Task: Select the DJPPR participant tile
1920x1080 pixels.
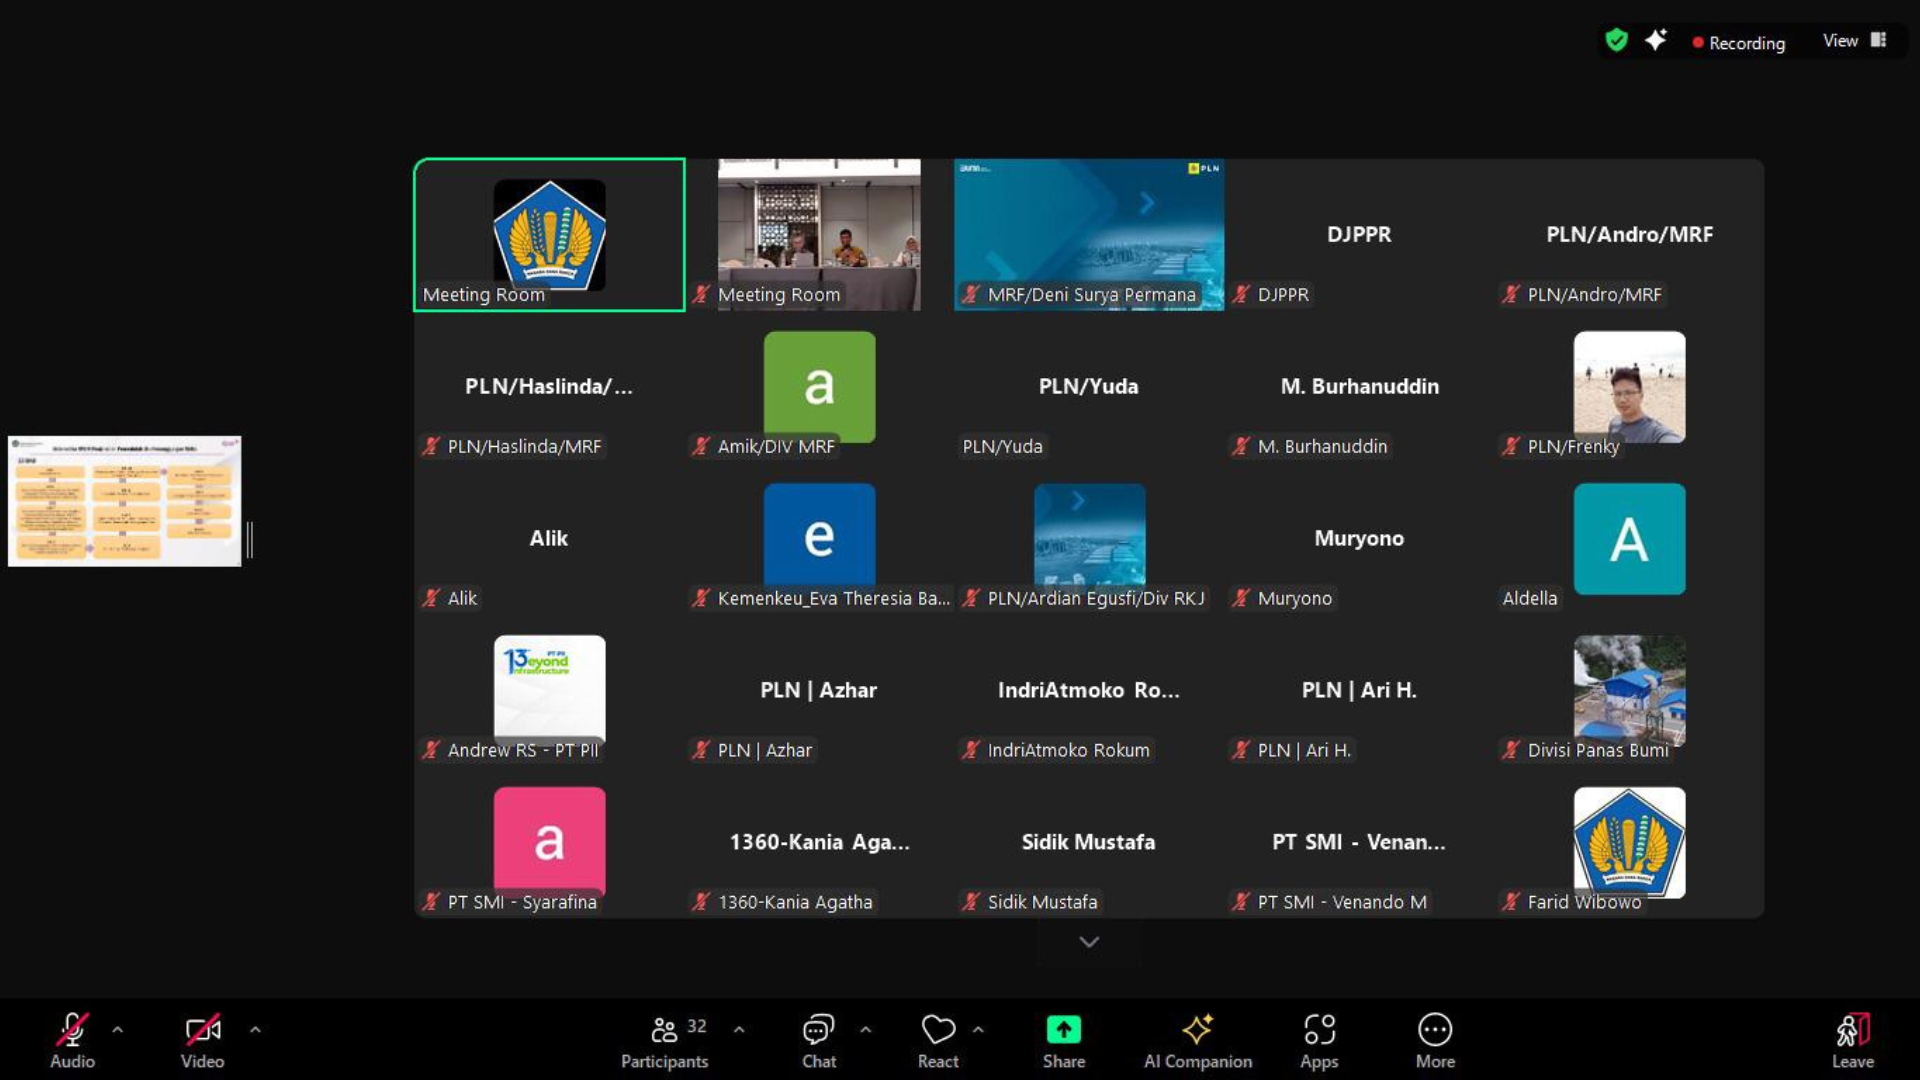Action: [1359, 235]
